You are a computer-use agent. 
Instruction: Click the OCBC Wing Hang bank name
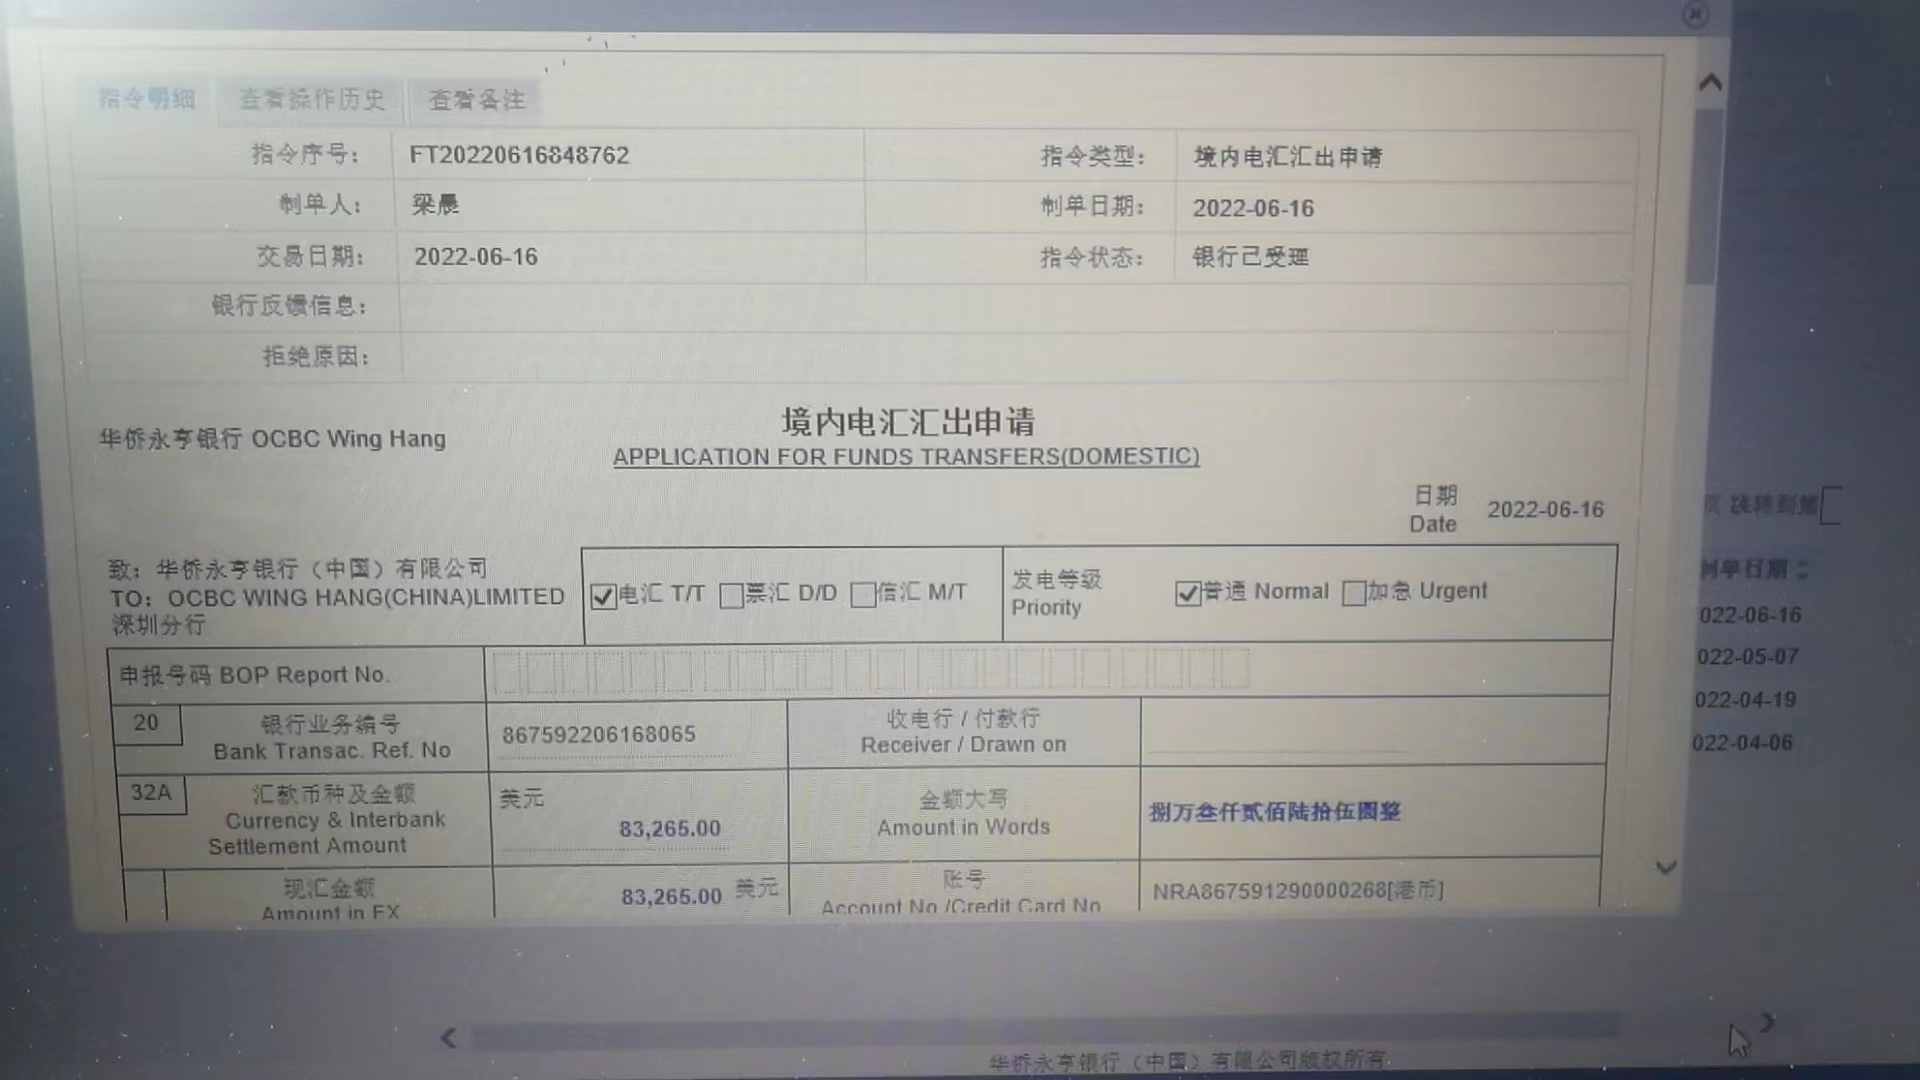point(272,439)
